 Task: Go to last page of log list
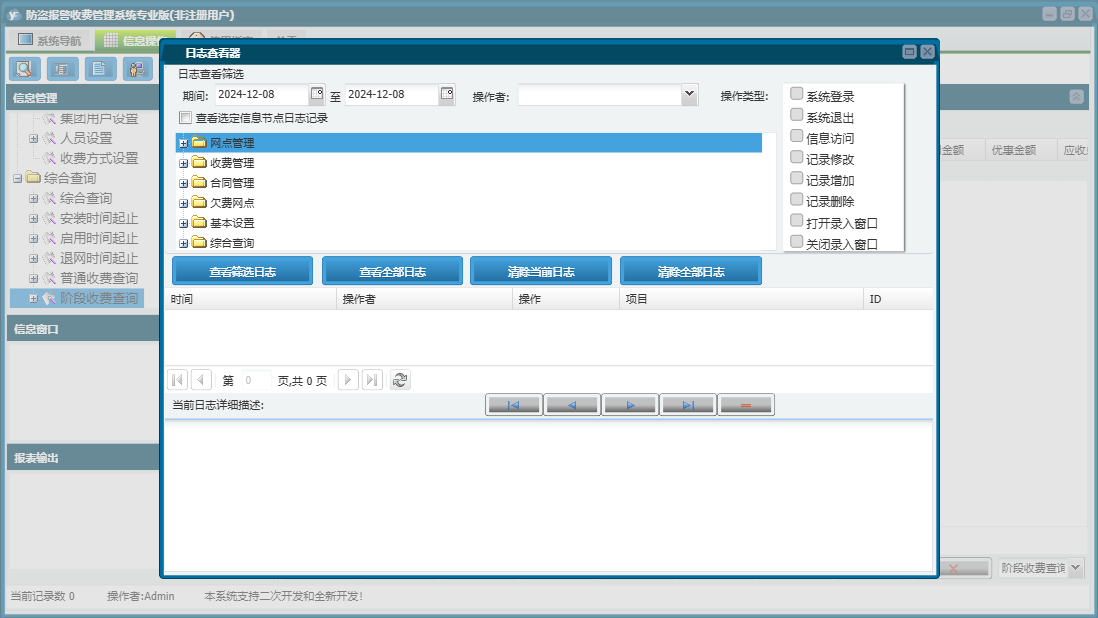tap(372, 380)
